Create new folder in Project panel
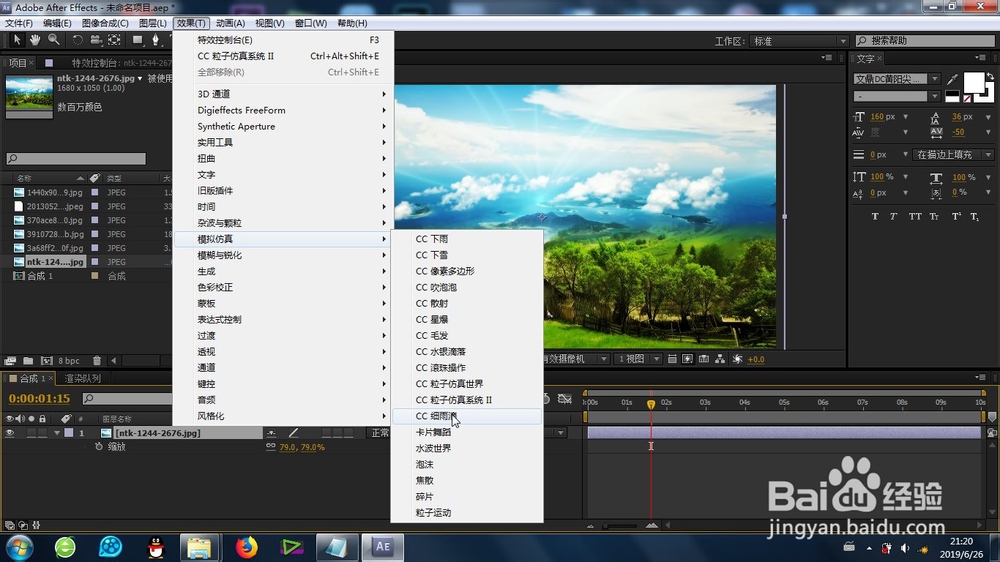 [28, 360]
